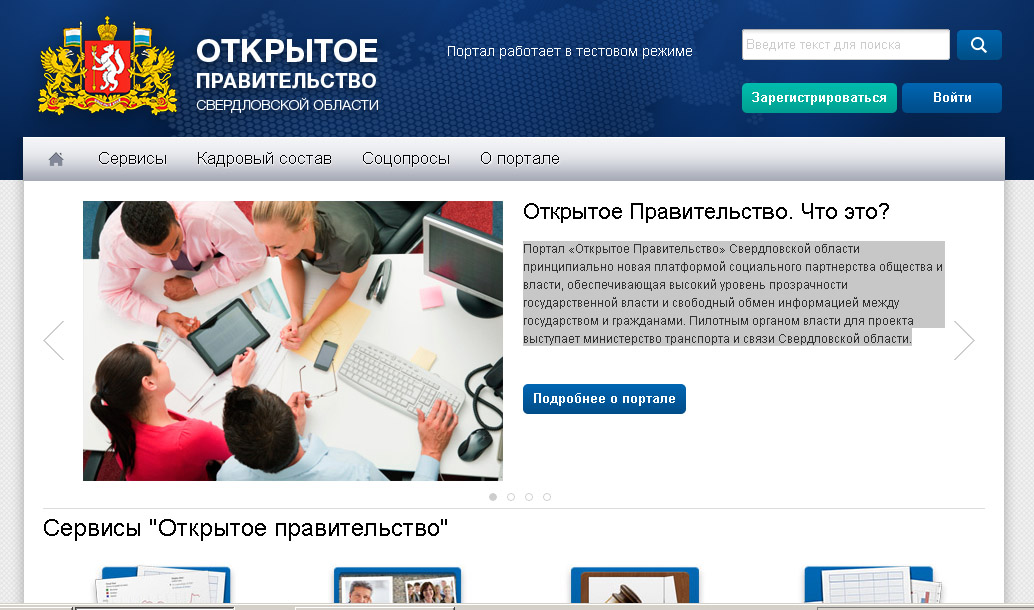The height and width of the screenshot is (610, 1034).
Task: Open the service thumbnail with people photos
Action: (397, 584)
